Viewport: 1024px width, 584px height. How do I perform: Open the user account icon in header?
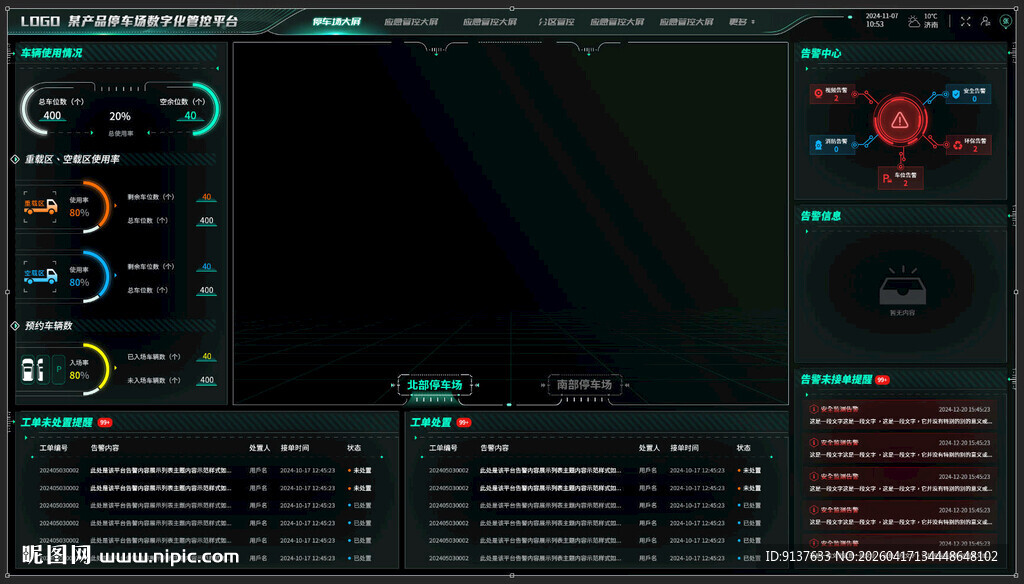[985, 21]
